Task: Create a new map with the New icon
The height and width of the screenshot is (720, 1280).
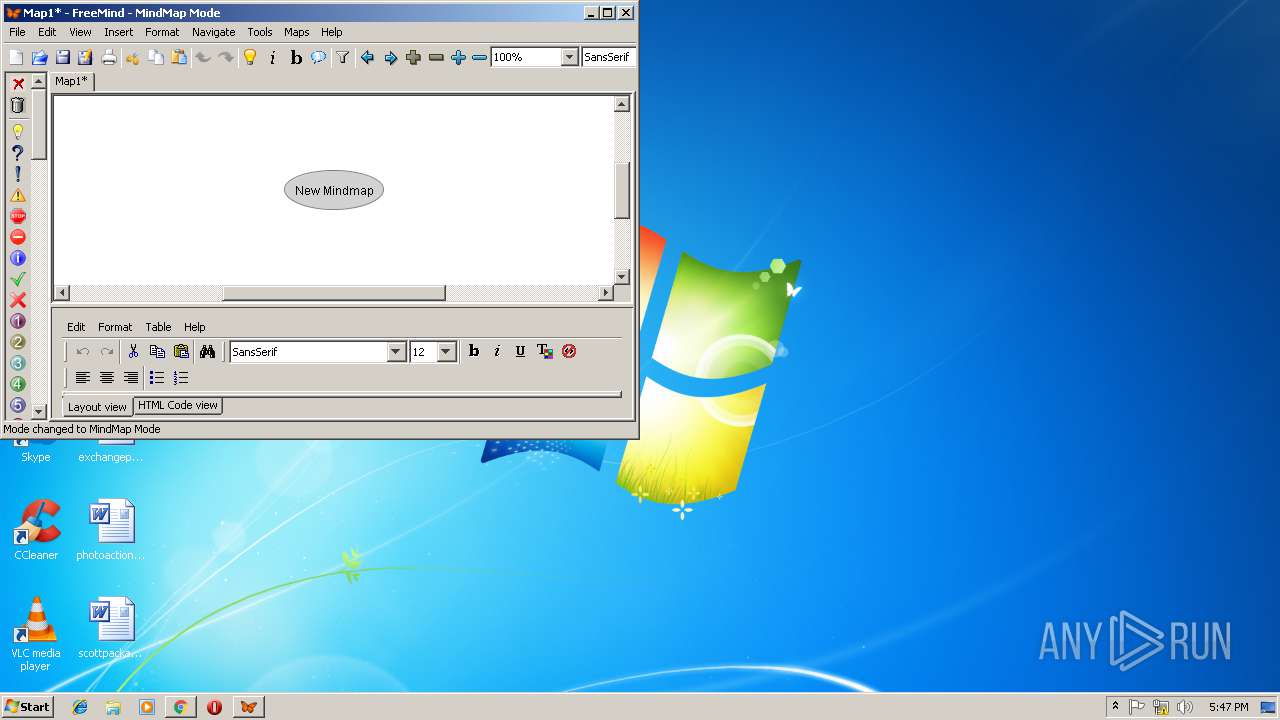Action: click(x=16, y=57)
